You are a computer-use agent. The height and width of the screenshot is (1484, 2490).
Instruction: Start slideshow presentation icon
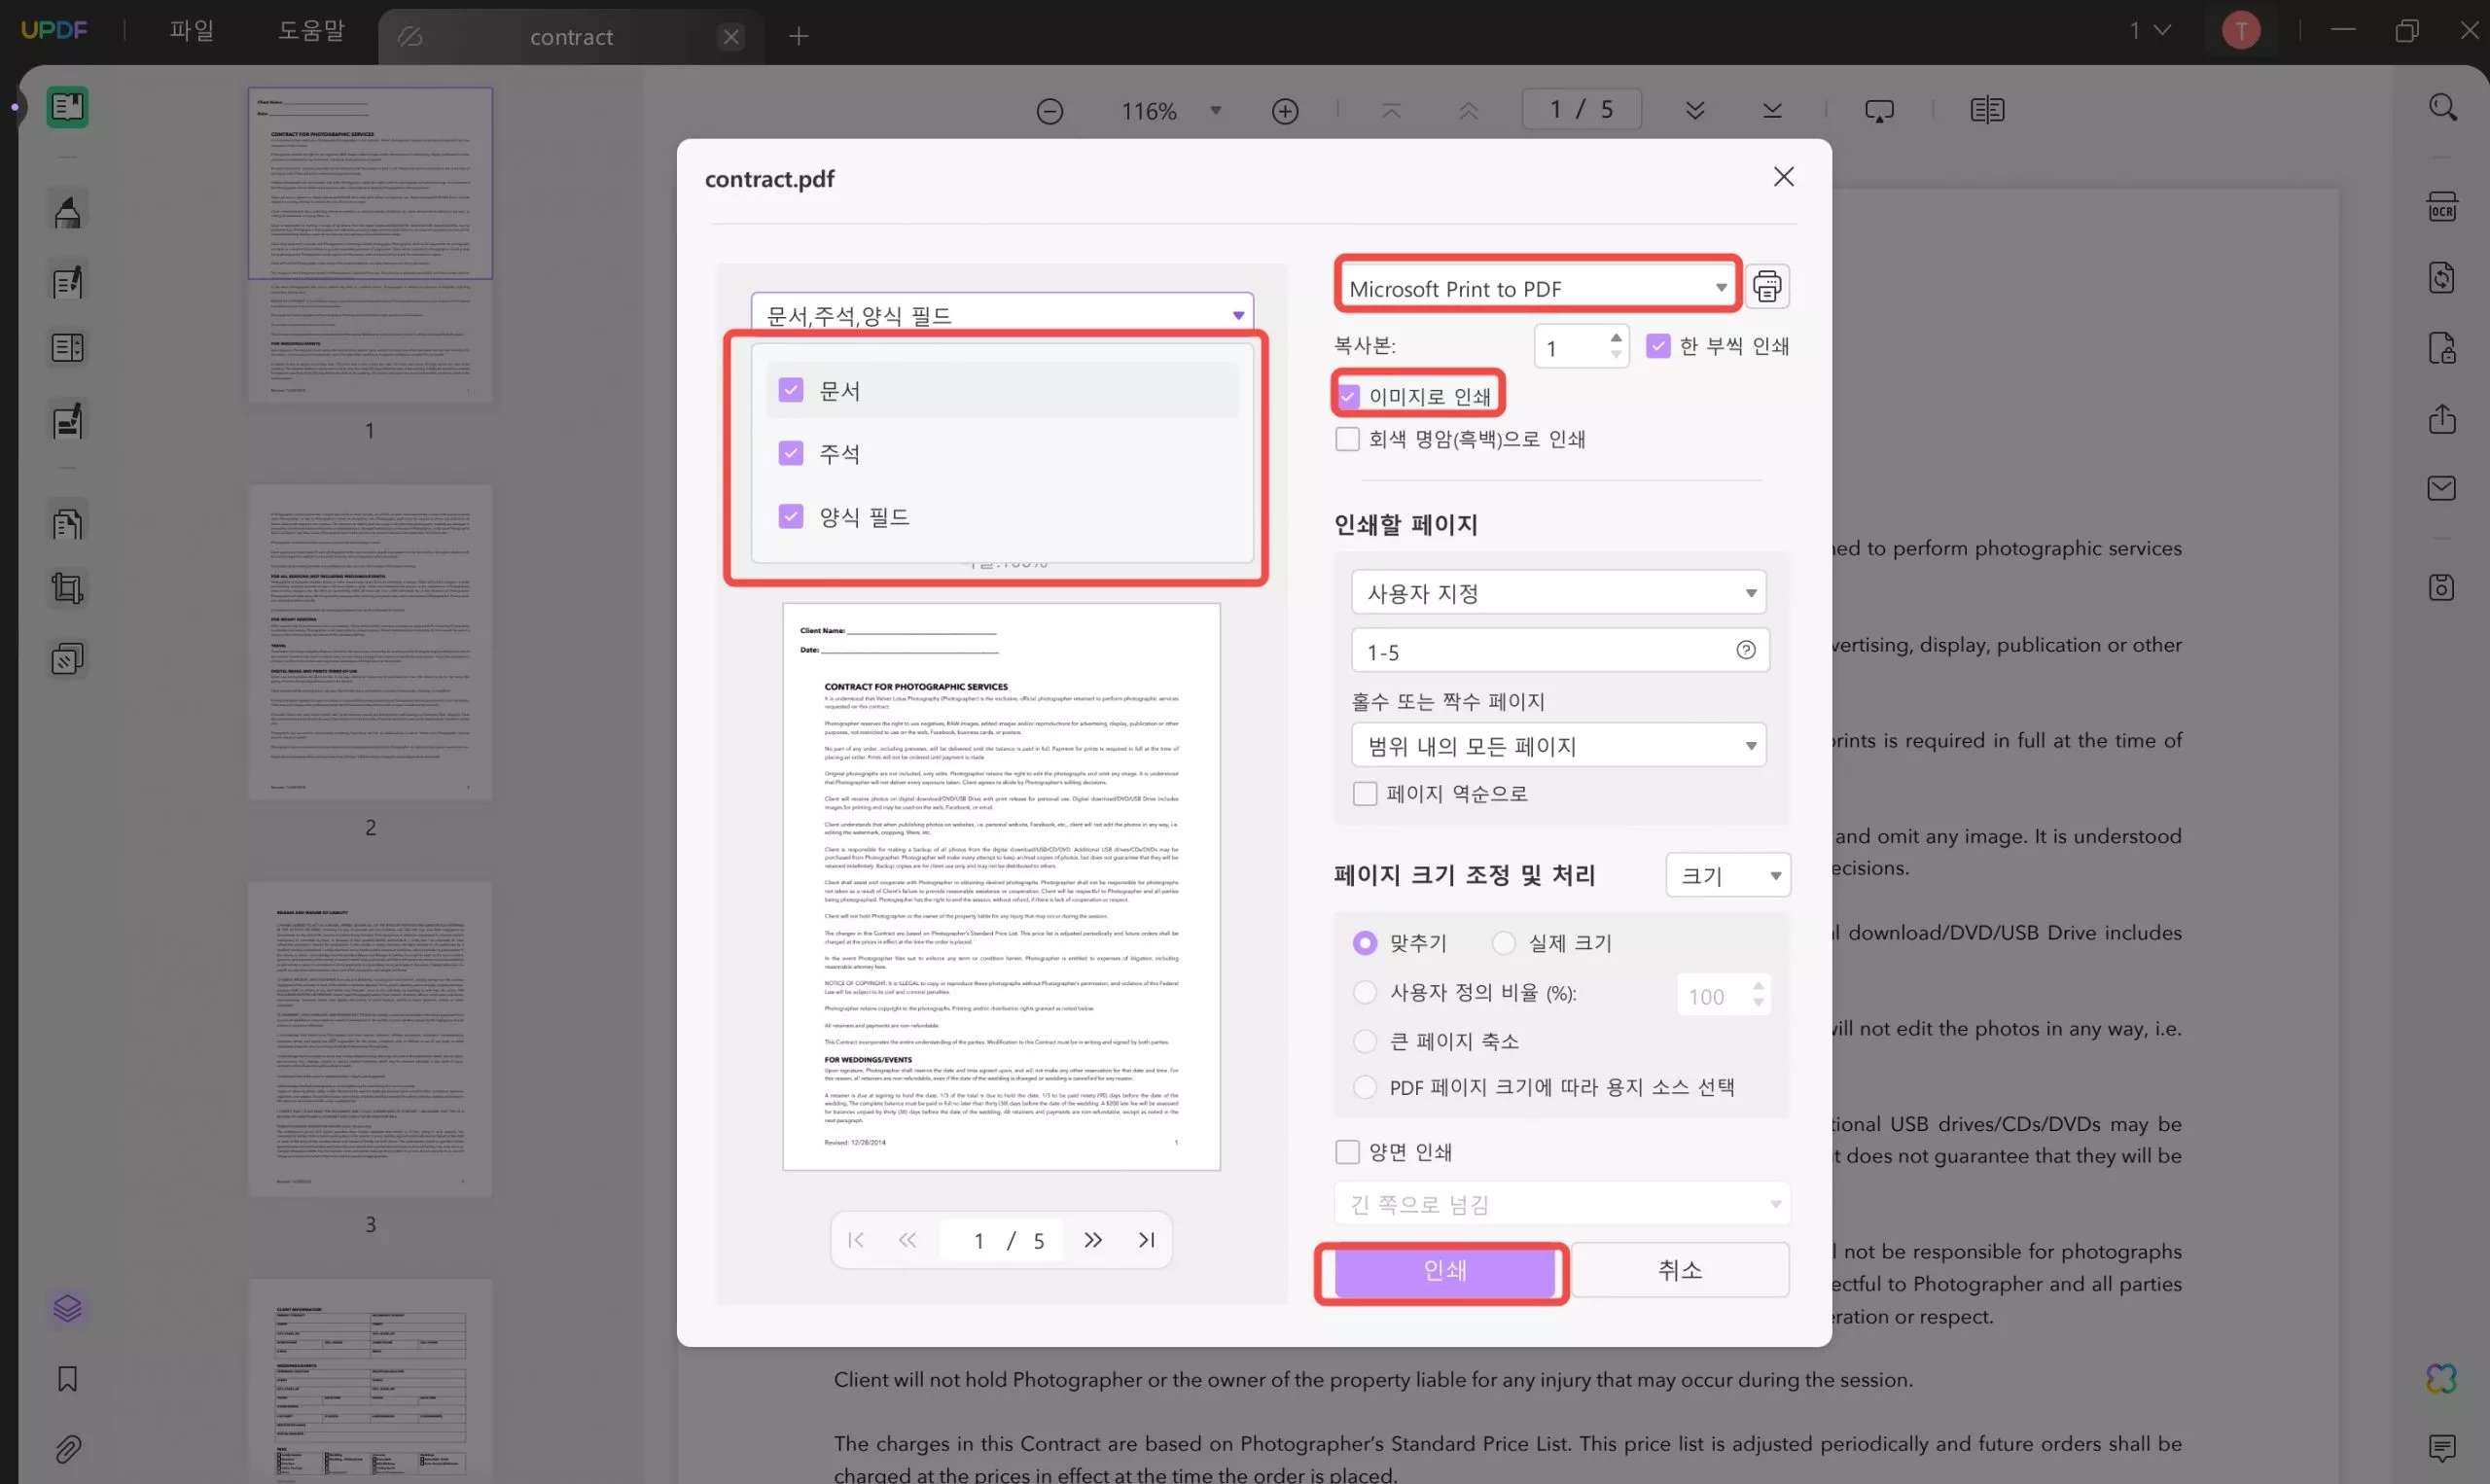coord(1879,111)
